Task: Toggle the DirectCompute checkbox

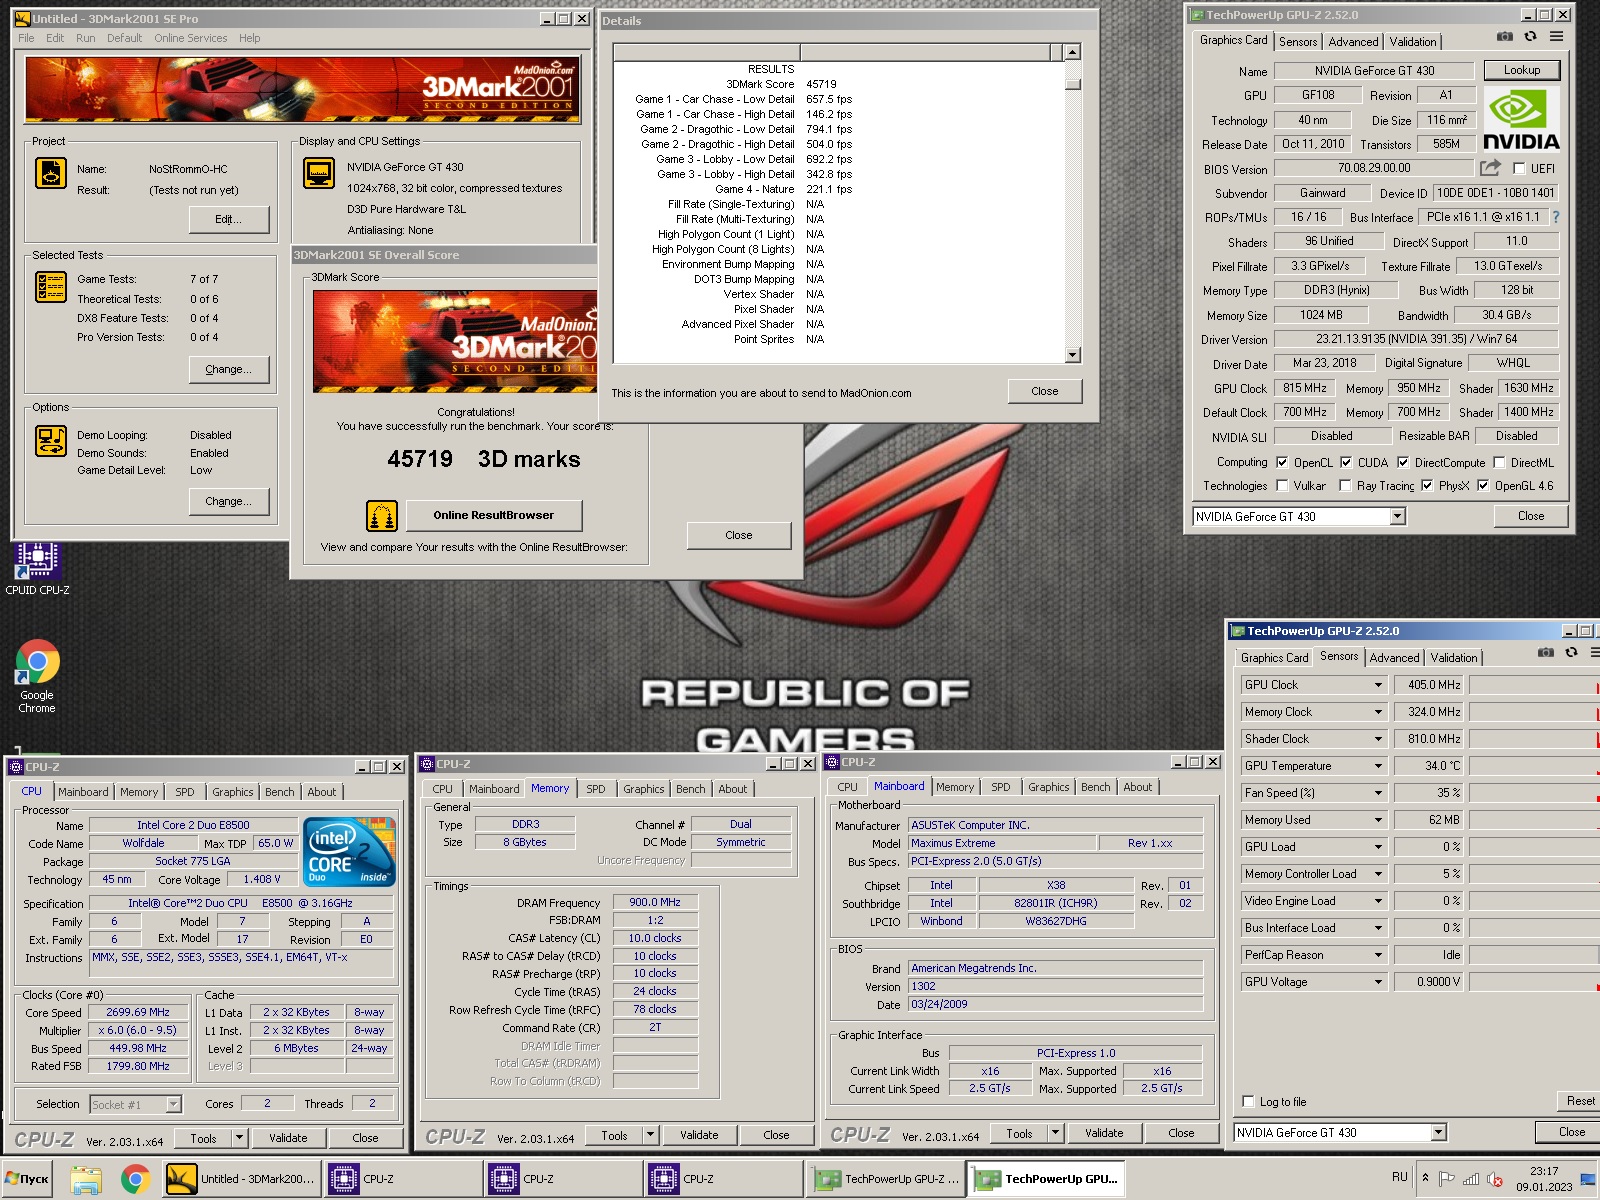Action: point(1403,462)
